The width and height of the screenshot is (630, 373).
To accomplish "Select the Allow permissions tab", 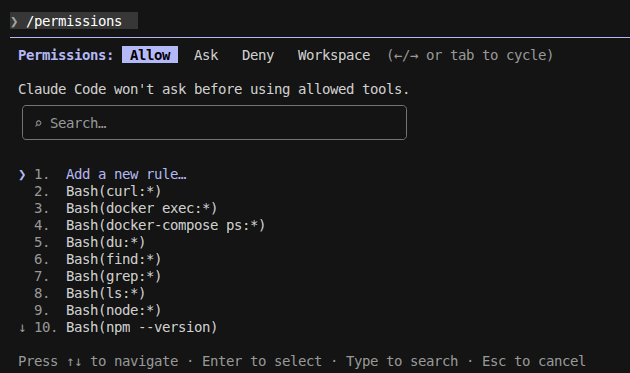I will tap(150, 55).
